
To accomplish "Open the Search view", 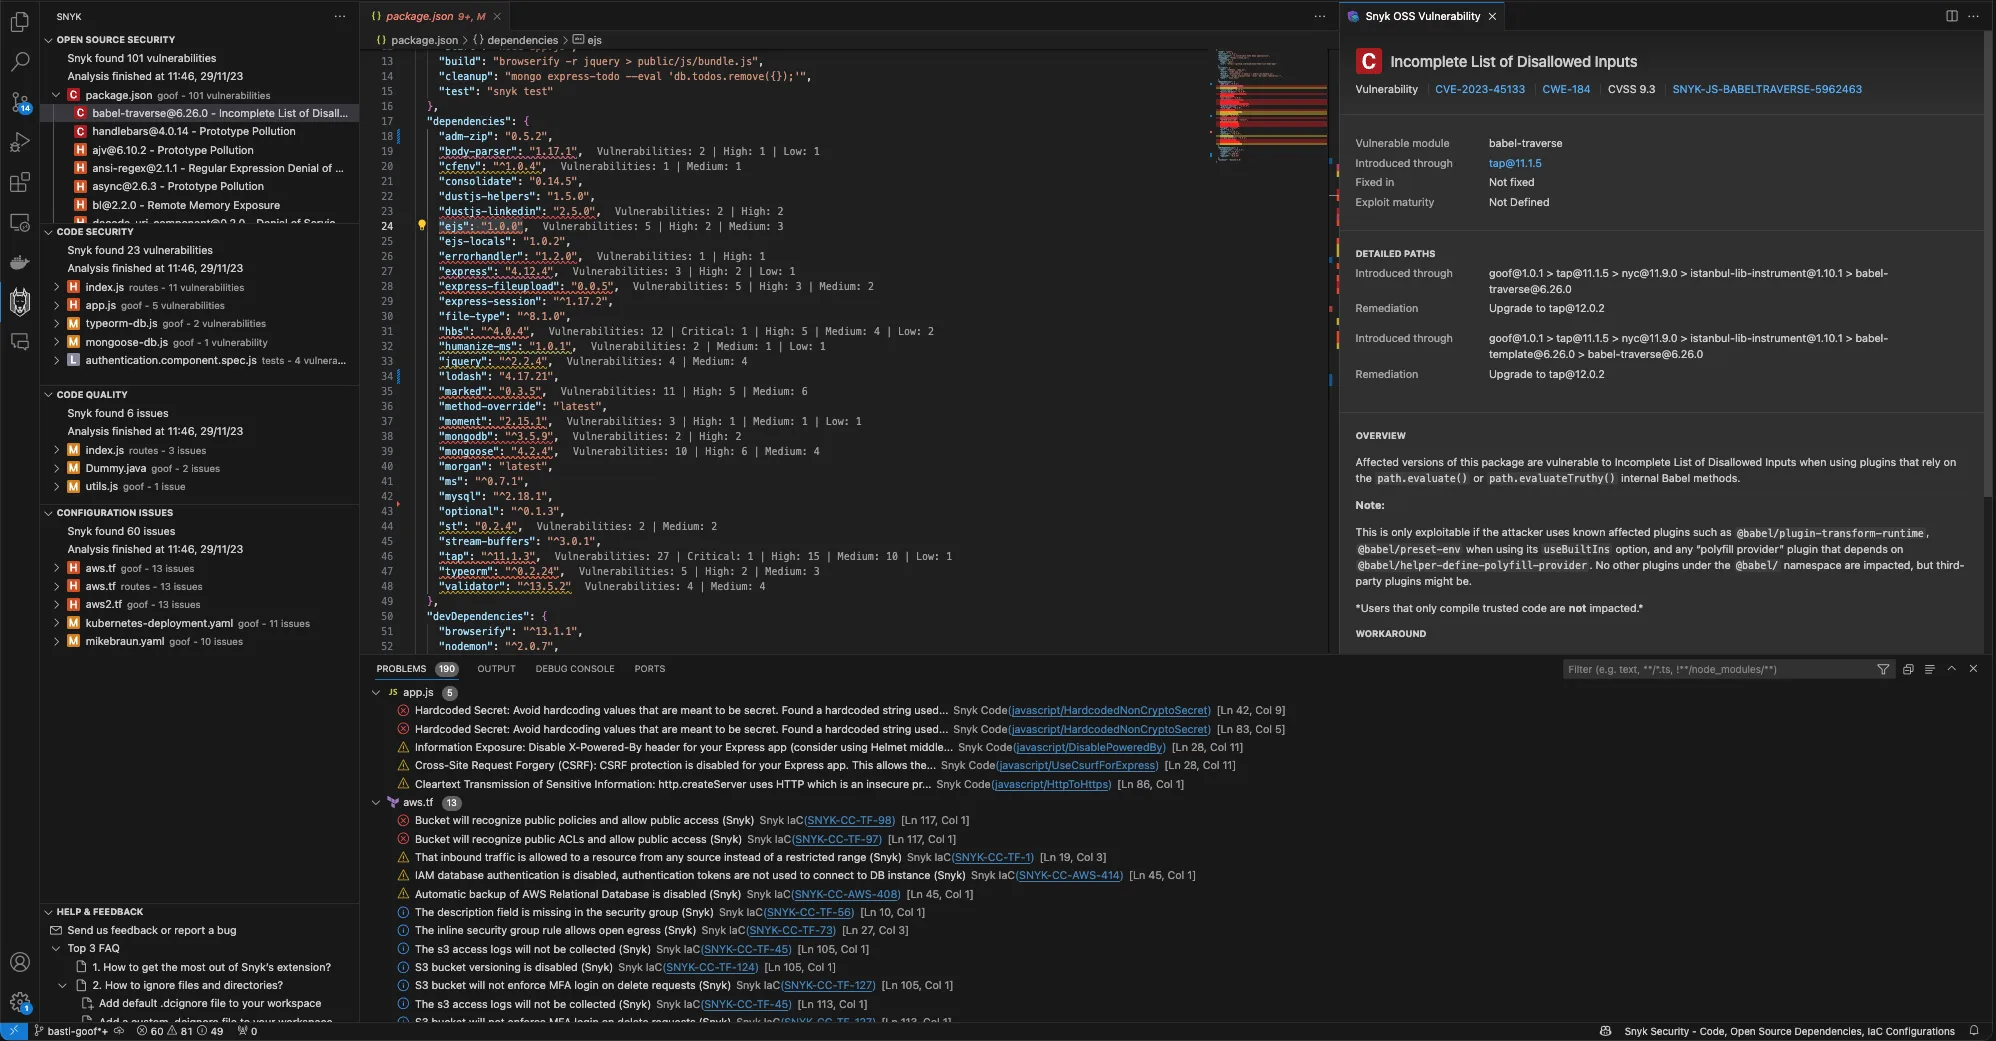I will [x=20, y=61].
